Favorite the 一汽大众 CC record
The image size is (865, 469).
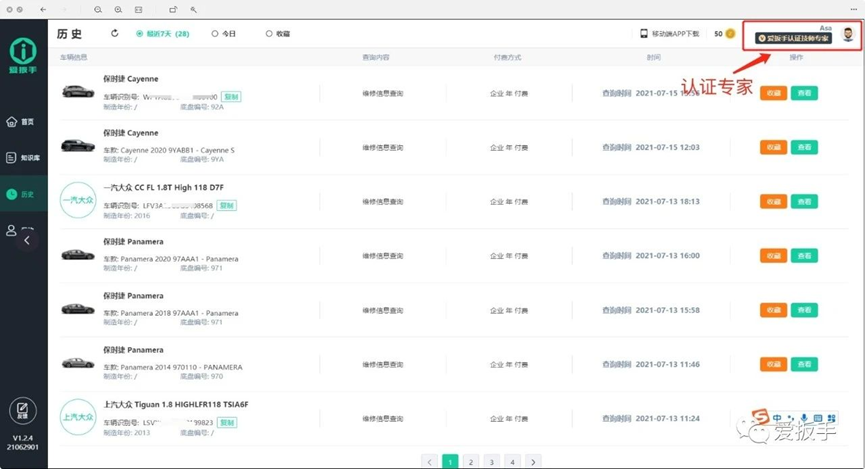[773, 201]
